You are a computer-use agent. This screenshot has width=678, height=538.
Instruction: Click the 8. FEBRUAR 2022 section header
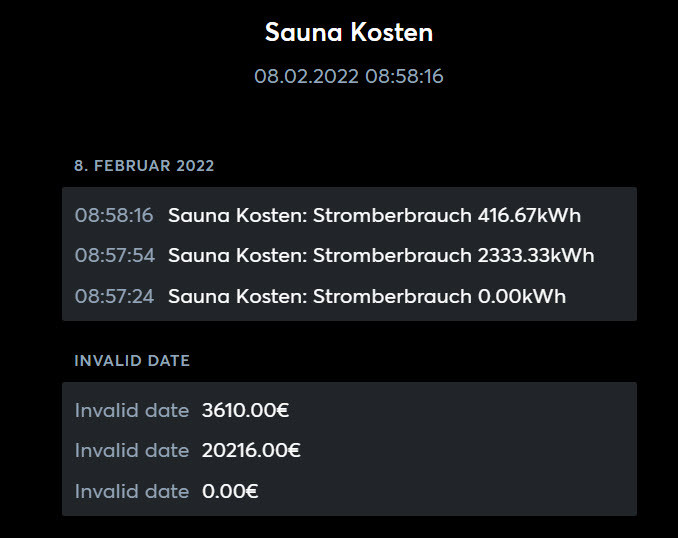[x=144, y=166]
